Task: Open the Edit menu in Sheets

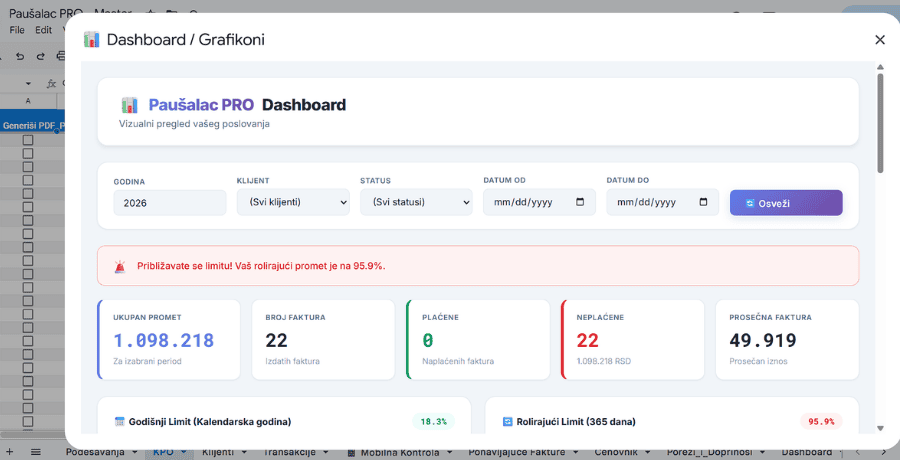Action: (43, 30)
